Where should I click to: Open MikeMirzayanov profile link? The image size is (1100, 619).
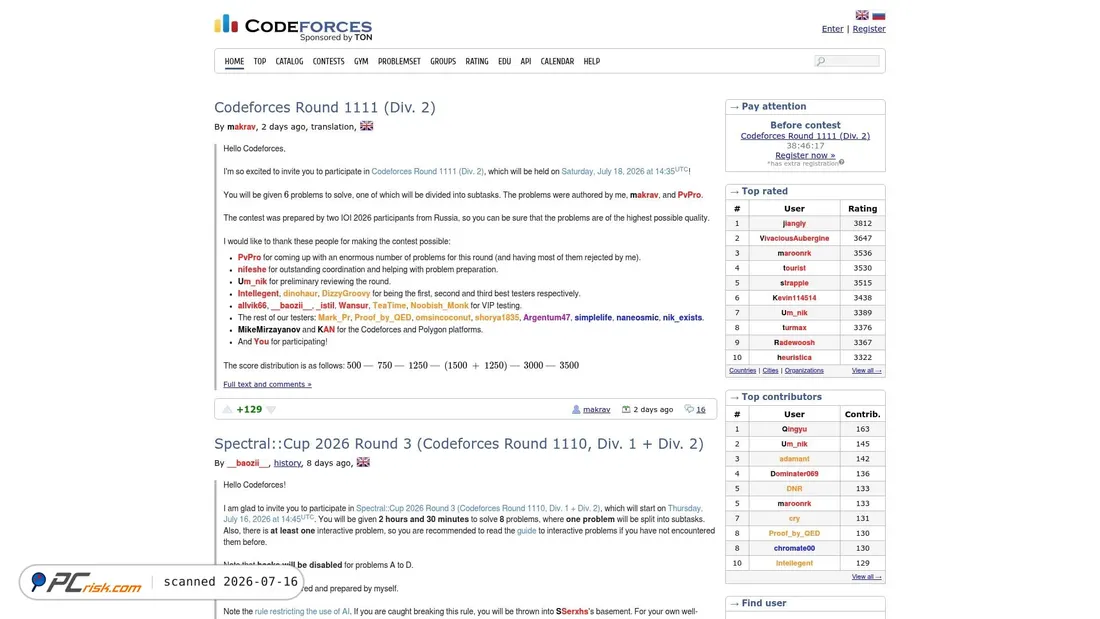pos(269,330)
